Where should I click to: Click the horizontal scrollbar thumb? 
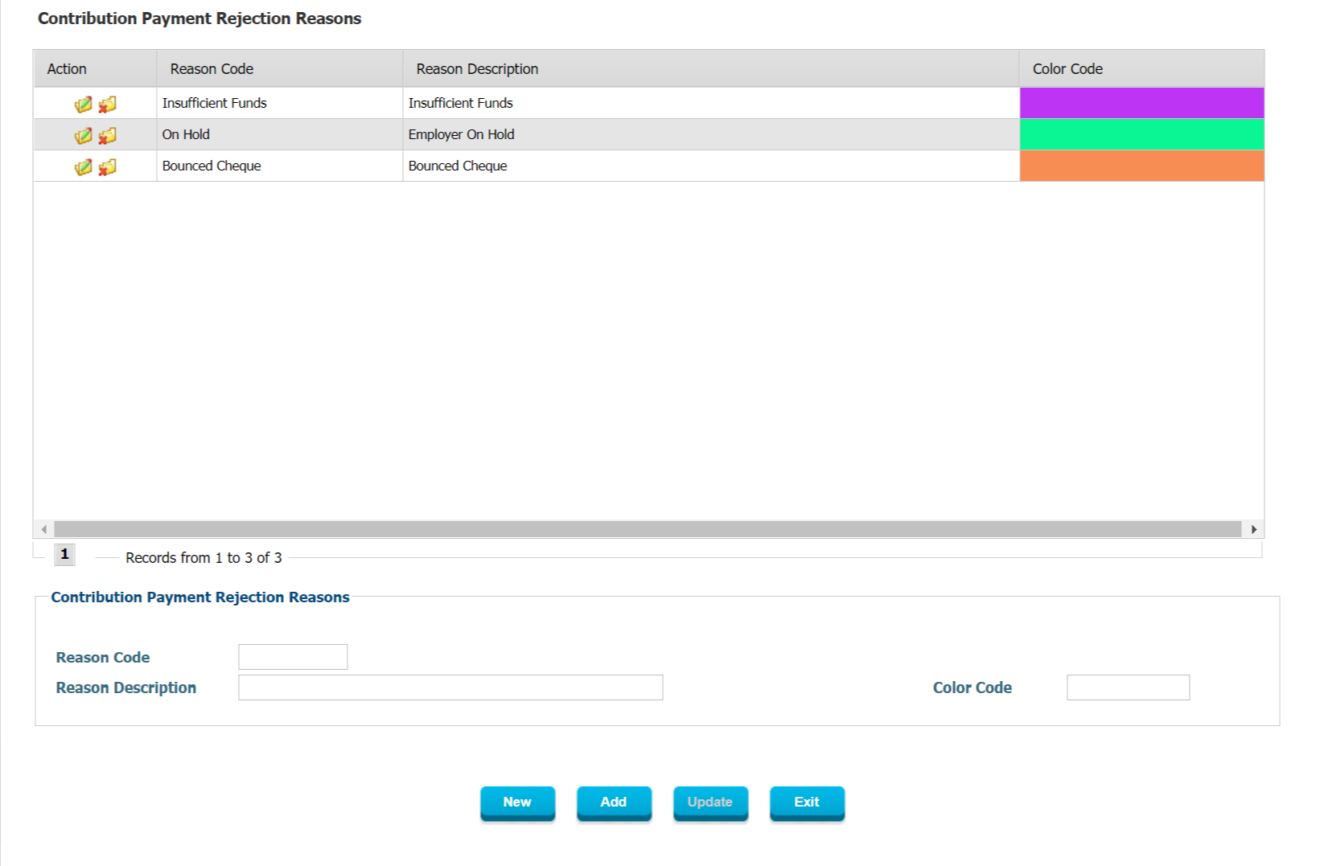tap(647, 529)
